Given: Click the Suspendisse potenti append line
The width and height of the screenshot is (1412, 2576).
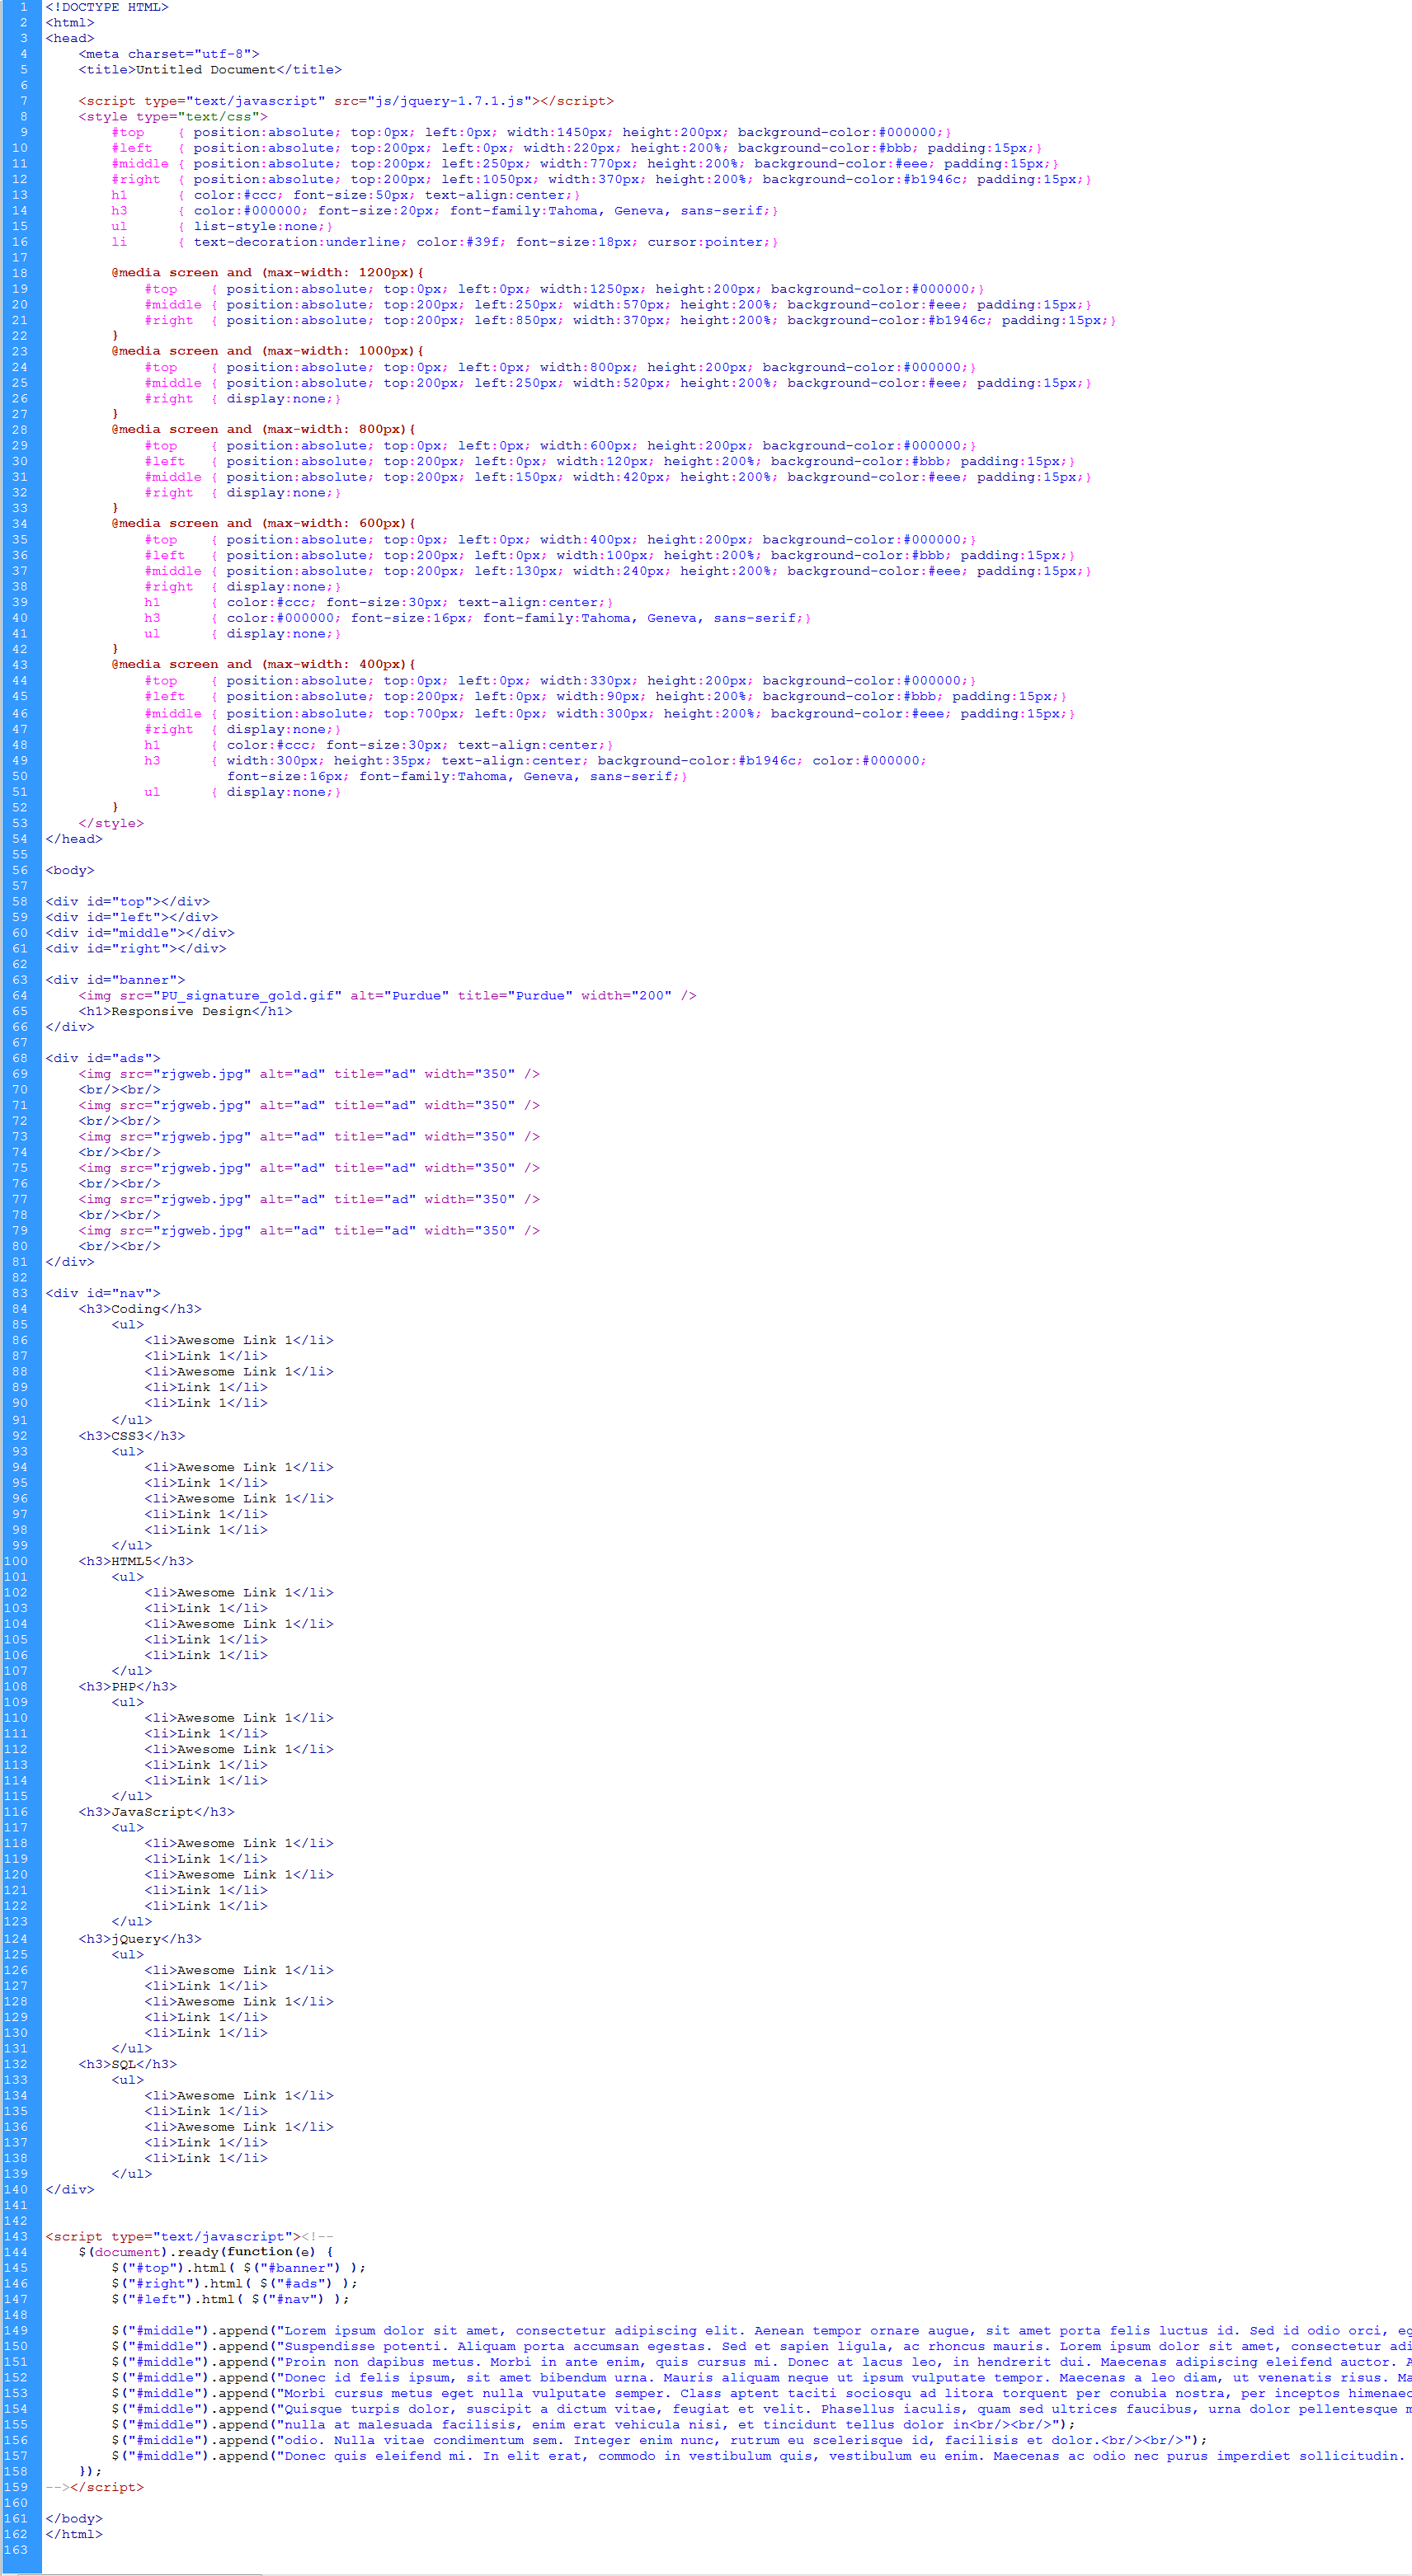Looking at the screenshot, I should [x=761, y=2346].
